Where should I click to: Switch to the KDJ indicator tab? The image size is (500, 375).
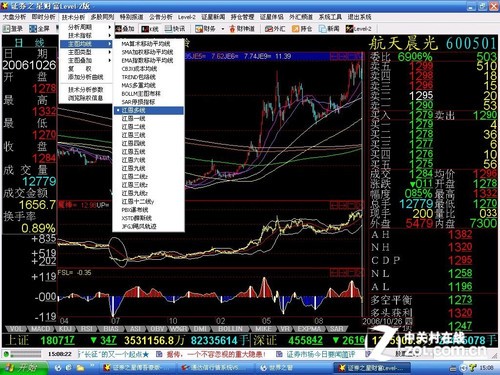pyautogui.click(x=64, y=329)
